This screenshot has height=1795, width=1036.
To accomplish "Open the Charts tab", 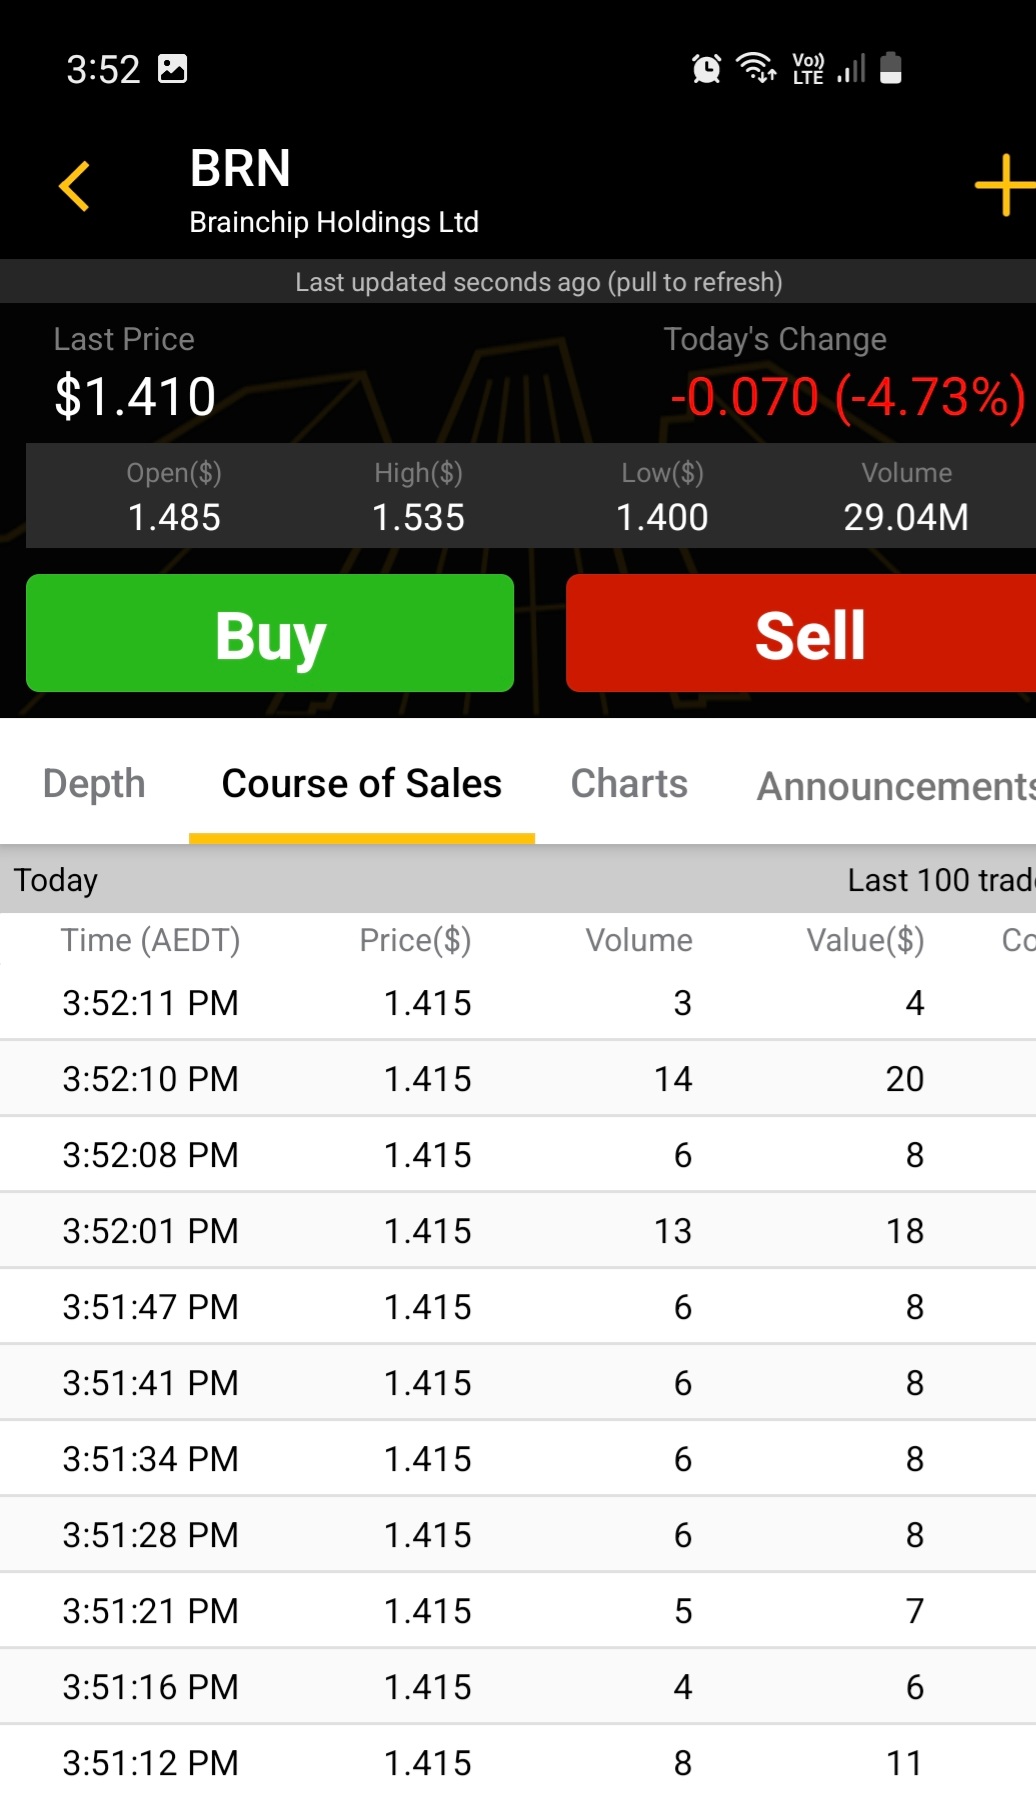I will click(x=629, y=784).
